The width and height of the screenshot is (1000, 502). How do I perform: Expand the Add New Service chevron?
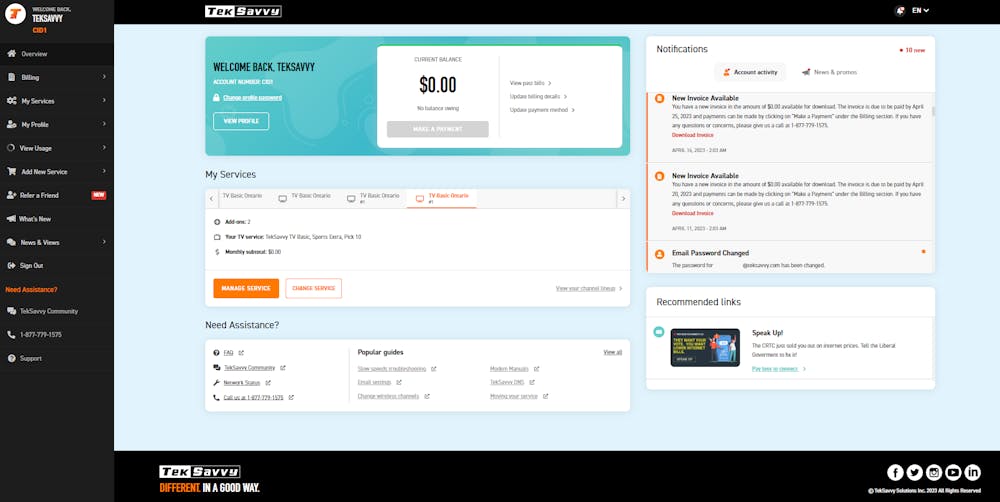(103, 172)
